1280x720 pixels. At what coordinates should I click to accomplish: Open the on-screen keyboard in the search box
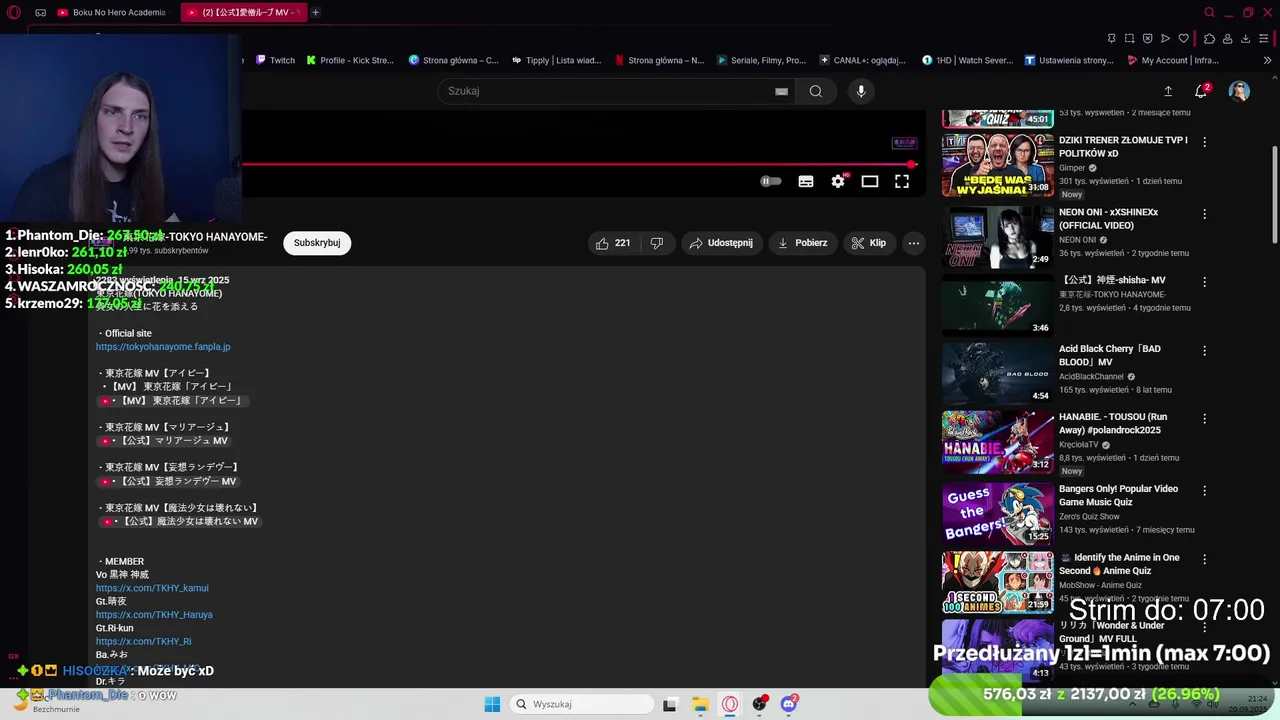(781, 91)
